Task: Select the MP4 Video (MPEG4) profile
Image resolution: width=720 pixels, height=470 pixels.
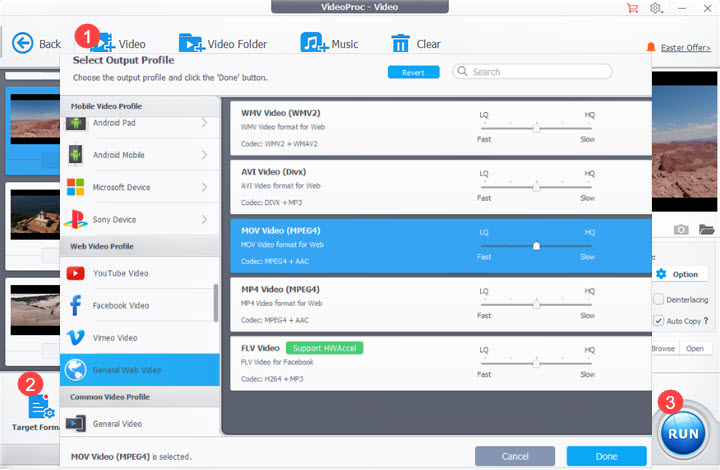Action: 441,304
